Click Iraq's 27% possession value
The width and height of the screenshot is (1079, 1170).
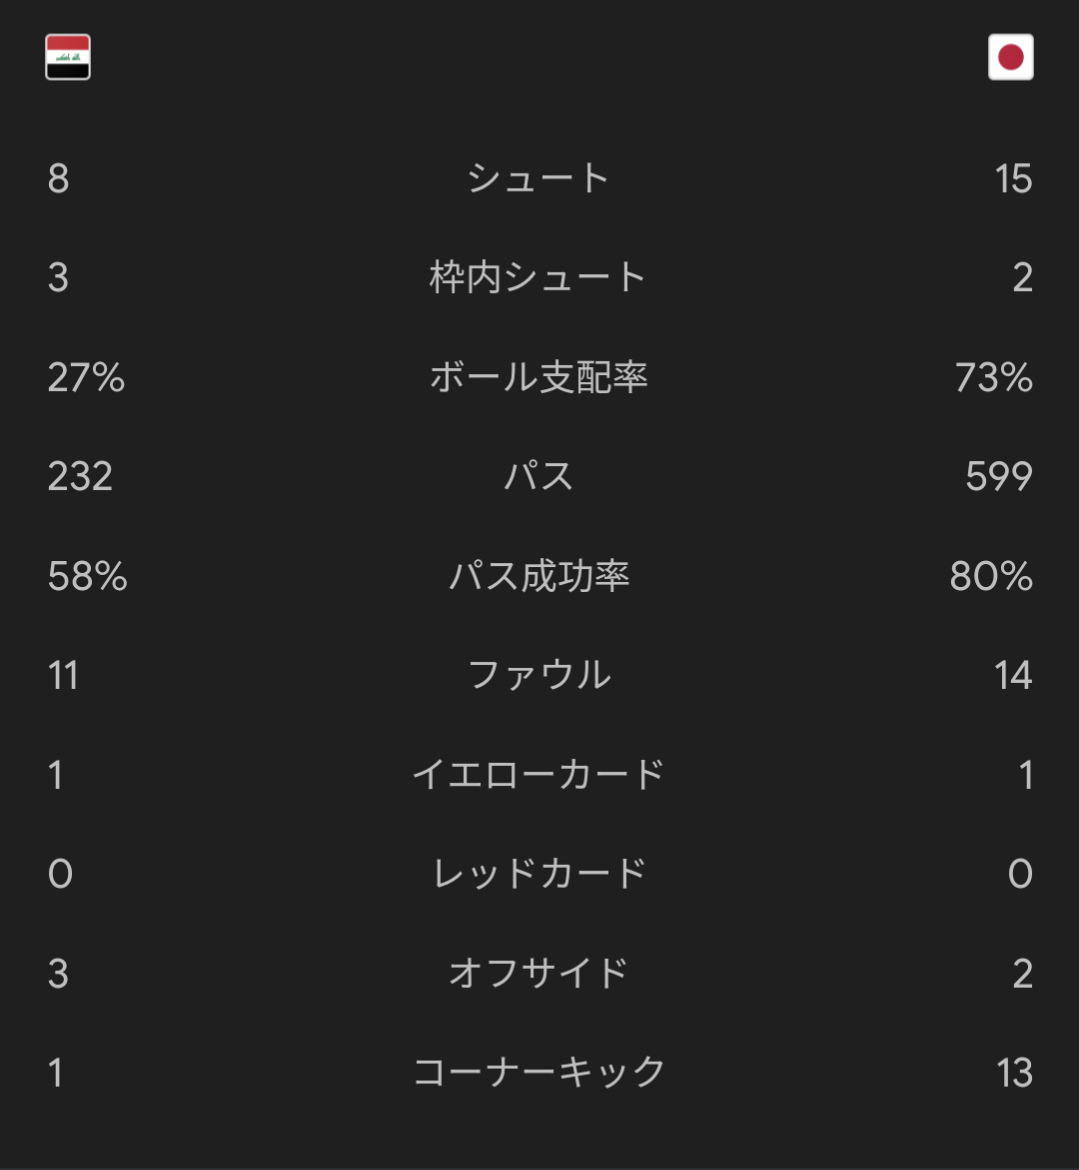(86, 377)
